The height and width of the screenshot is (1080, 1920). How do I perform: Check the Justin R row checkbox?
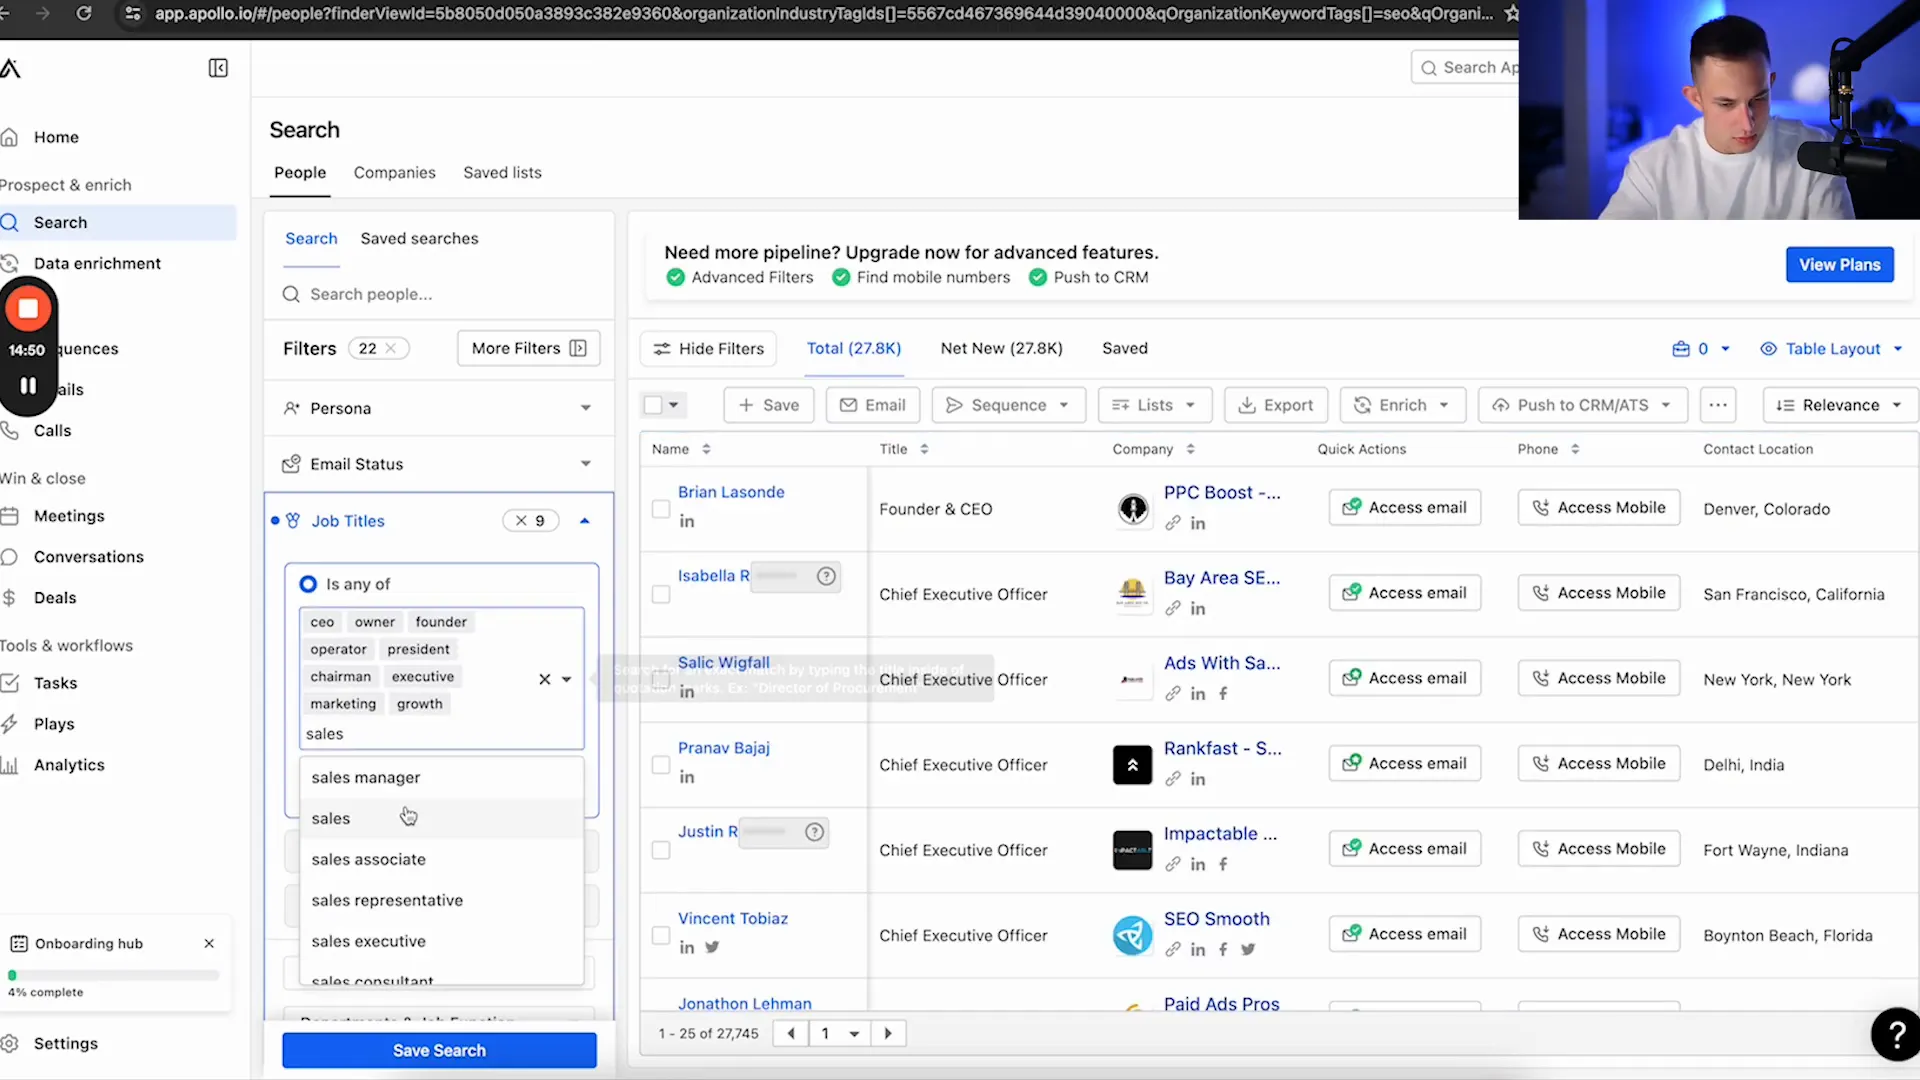pos(661,851)
